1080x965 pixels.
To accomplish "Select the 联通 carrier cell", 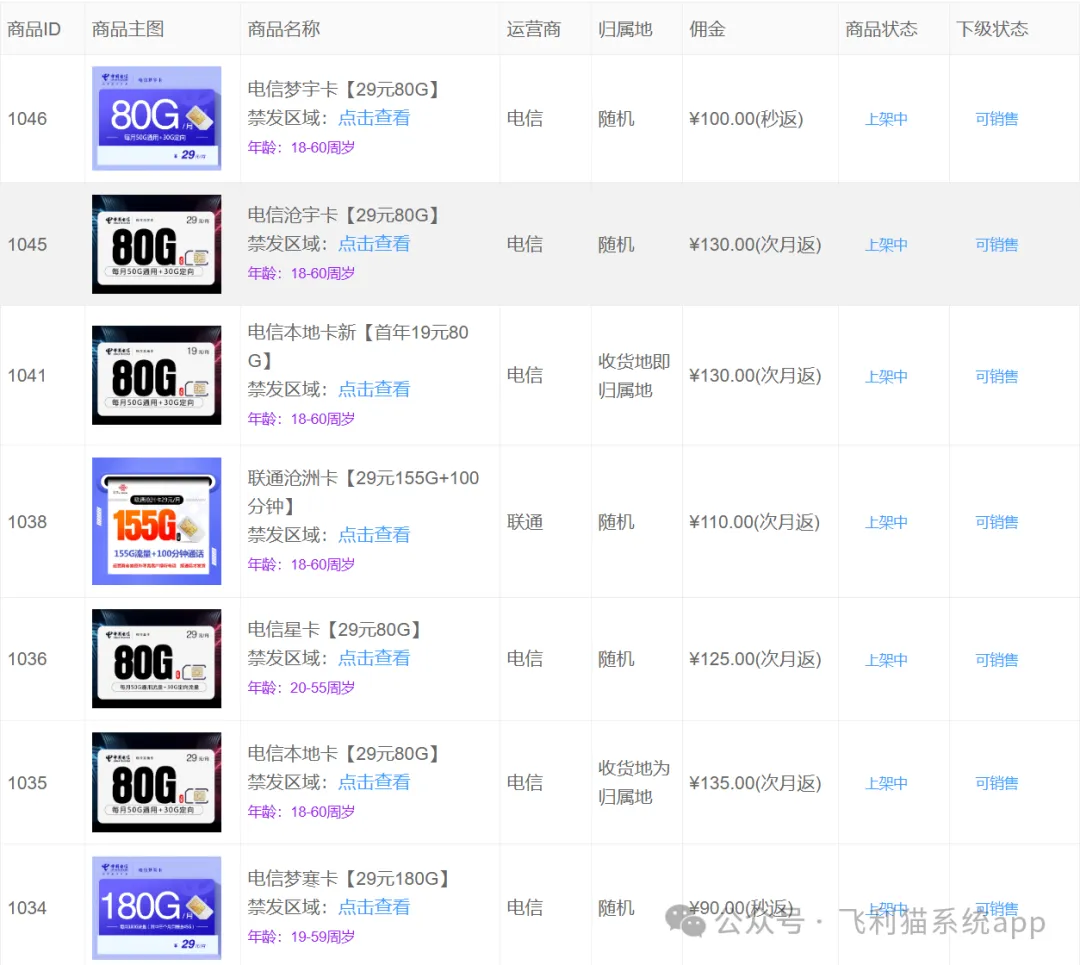I will tap(525, 522).
